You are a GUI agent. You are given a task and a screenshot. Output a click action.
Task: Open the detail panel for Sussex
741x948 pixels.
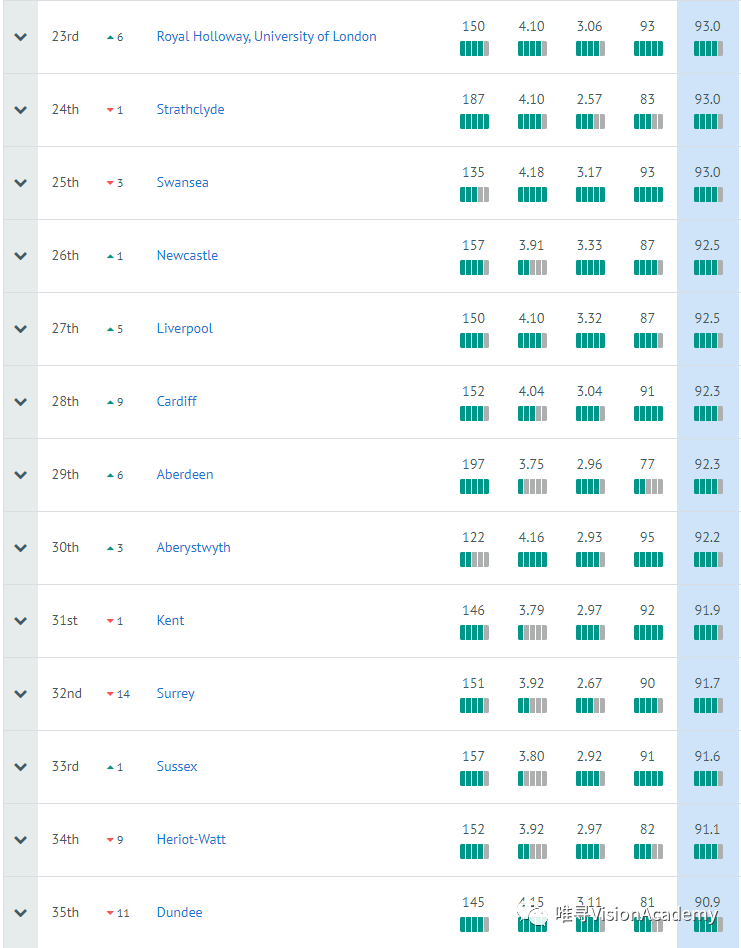[18, 766]
